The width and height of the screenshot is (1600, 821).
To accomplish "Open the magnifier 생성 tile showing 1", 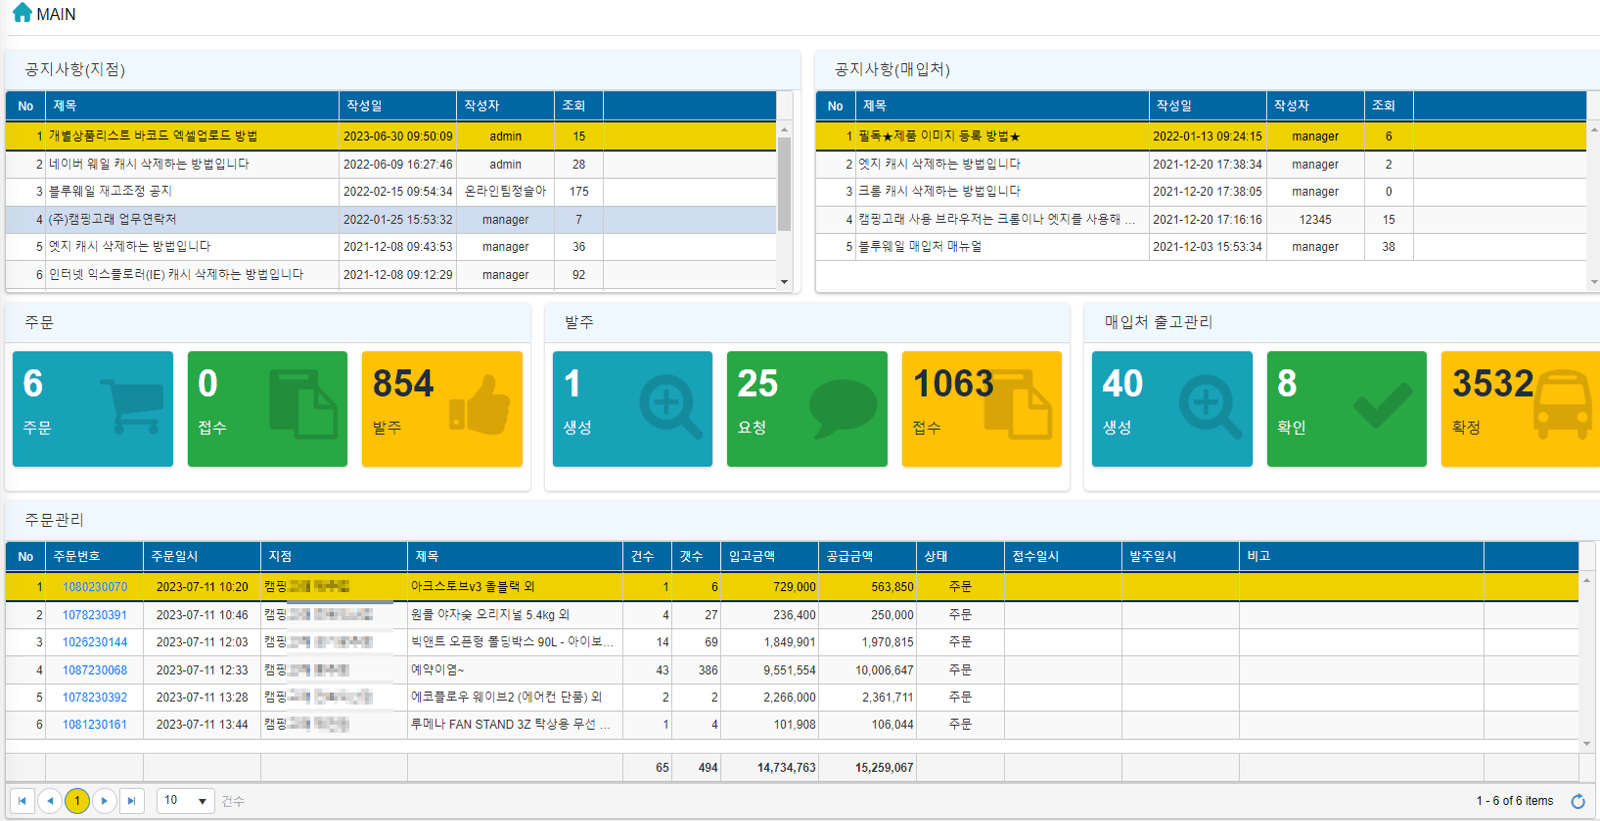I will (632, 408).
